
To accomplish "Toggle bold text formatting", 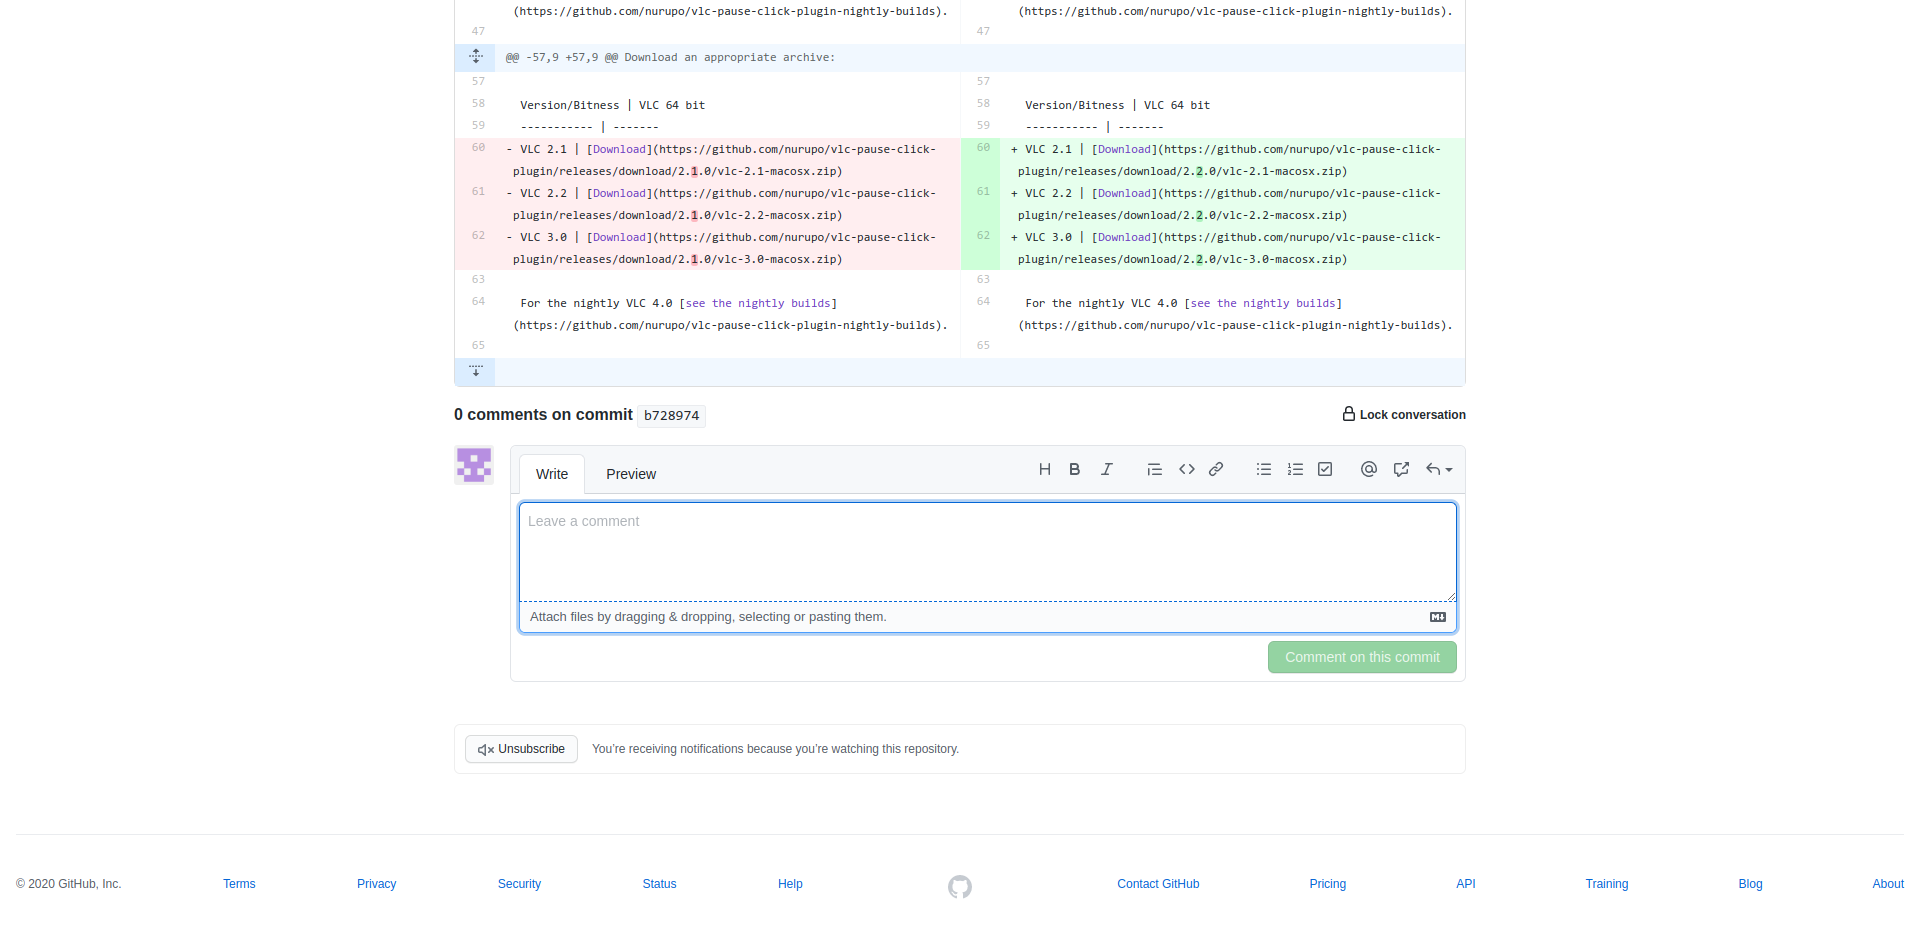I will coord(1074,469).
